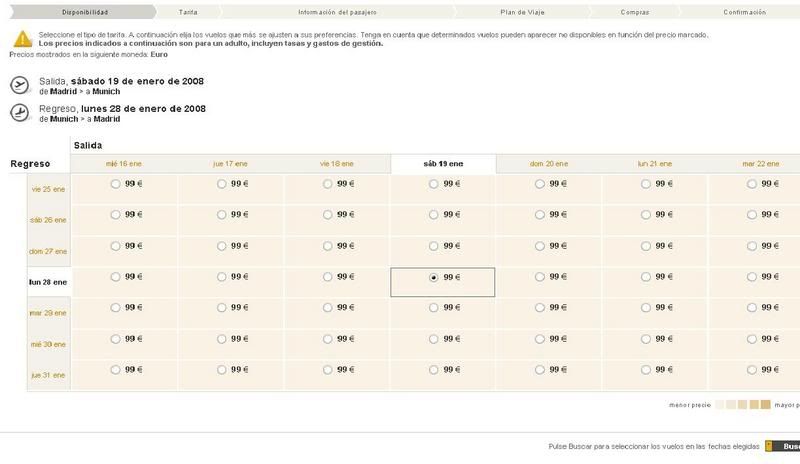Image resolution: width=800 pixels, height=464 pixels.
Task: Select return row mié 30 ene
Action: [x=48, y=344]
